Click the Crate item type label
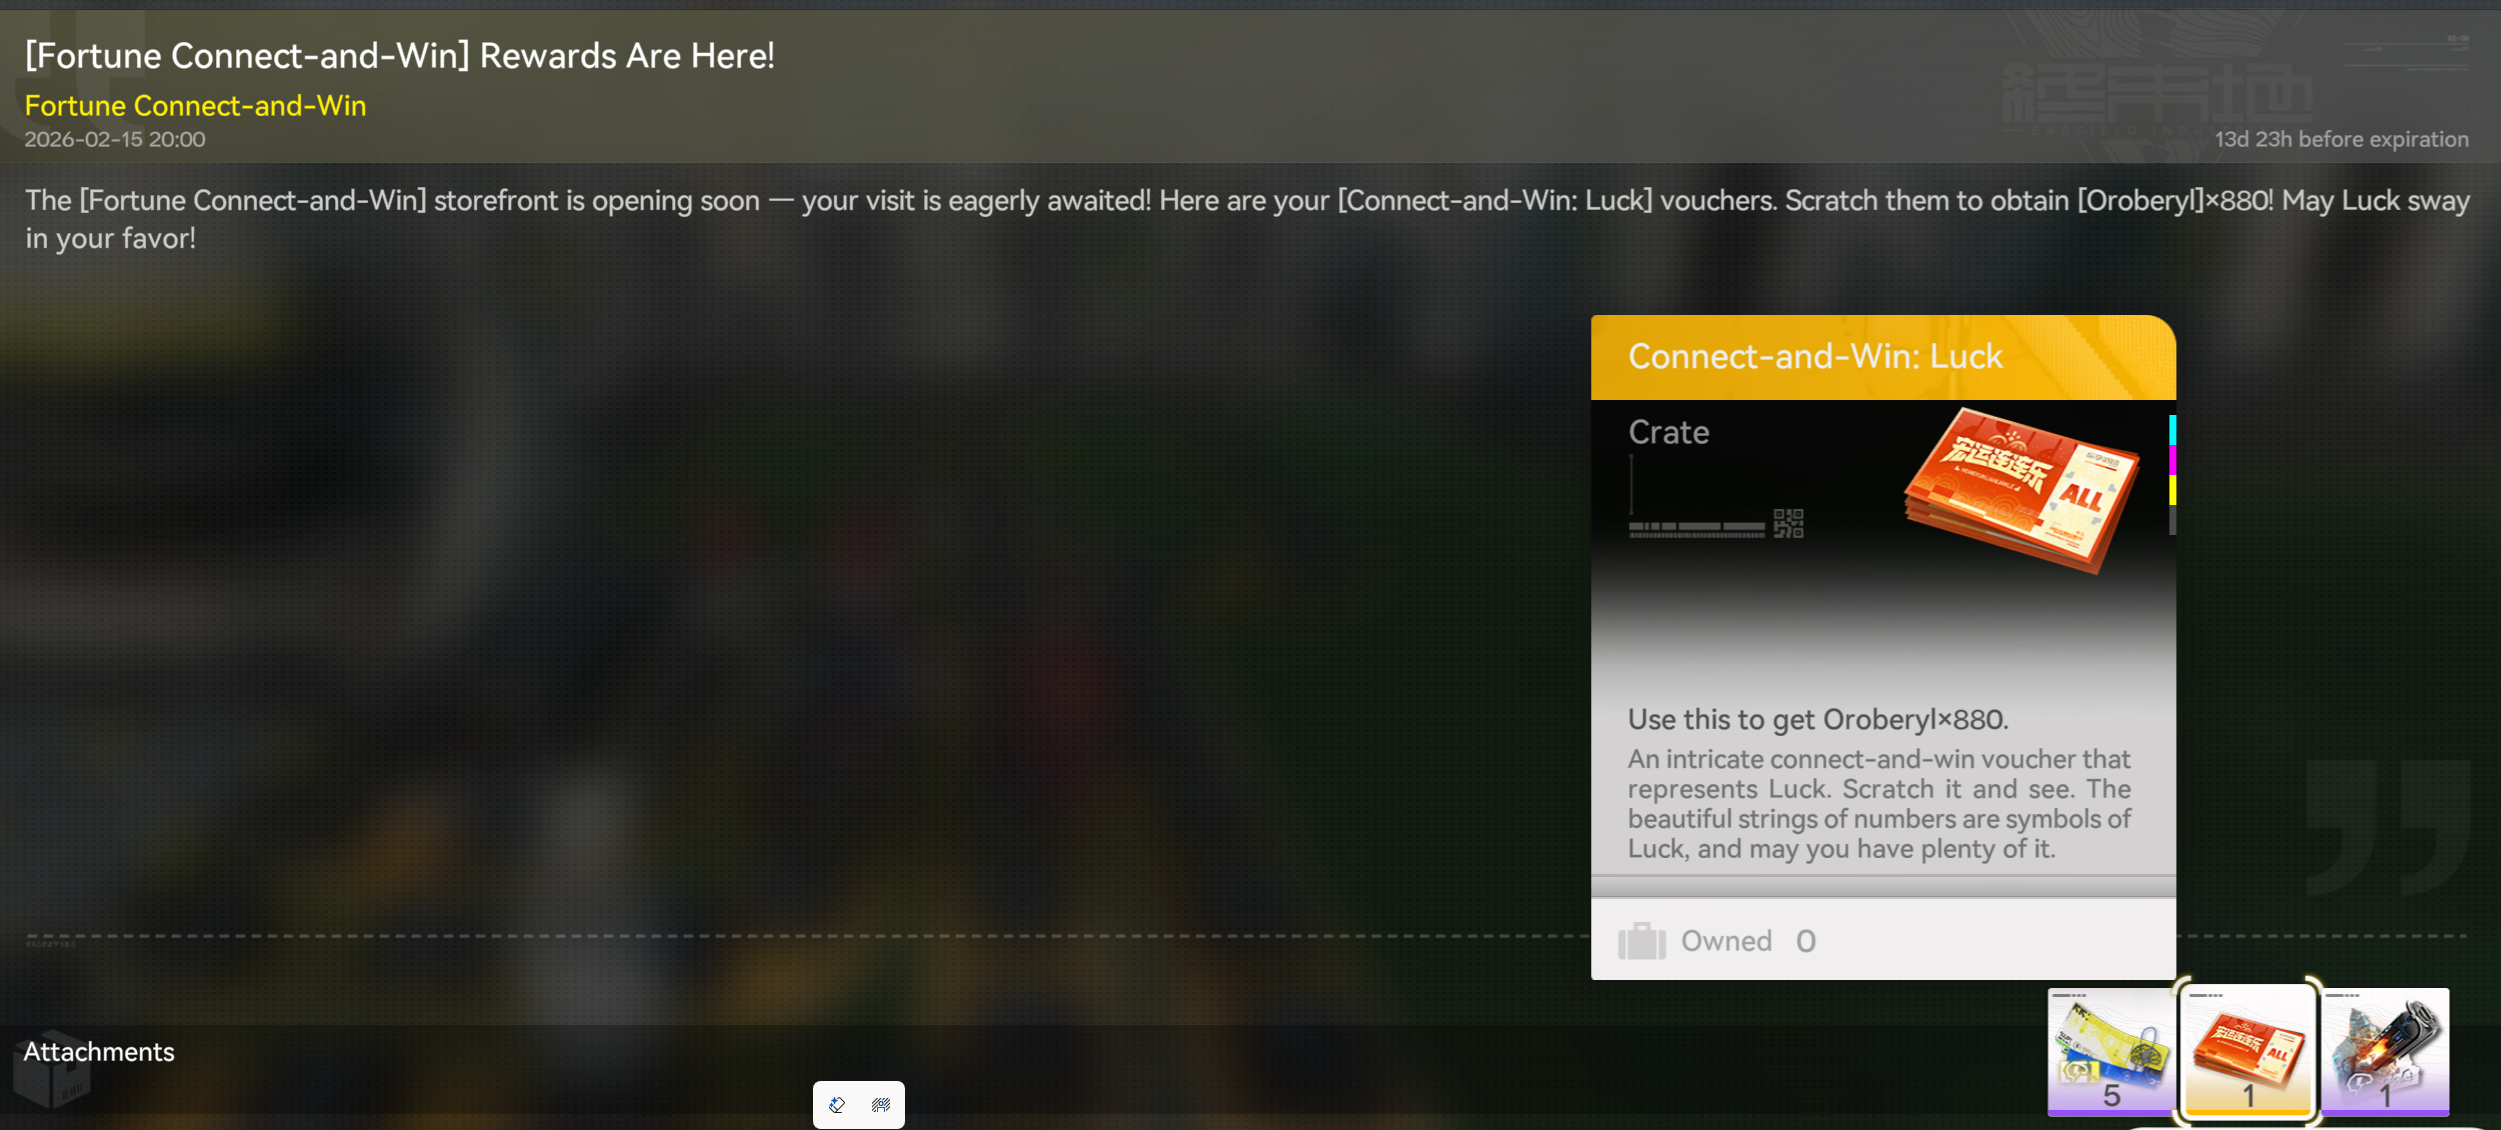This screenshot has height=1130, width=2501. point(1668,432)
